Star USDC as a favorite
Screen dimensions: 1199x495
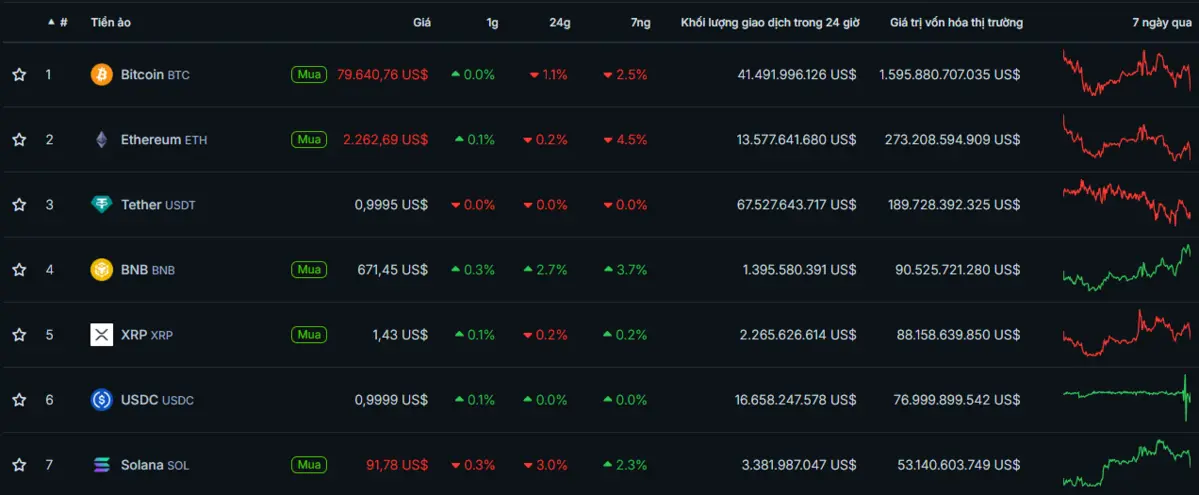pos(19,400)
